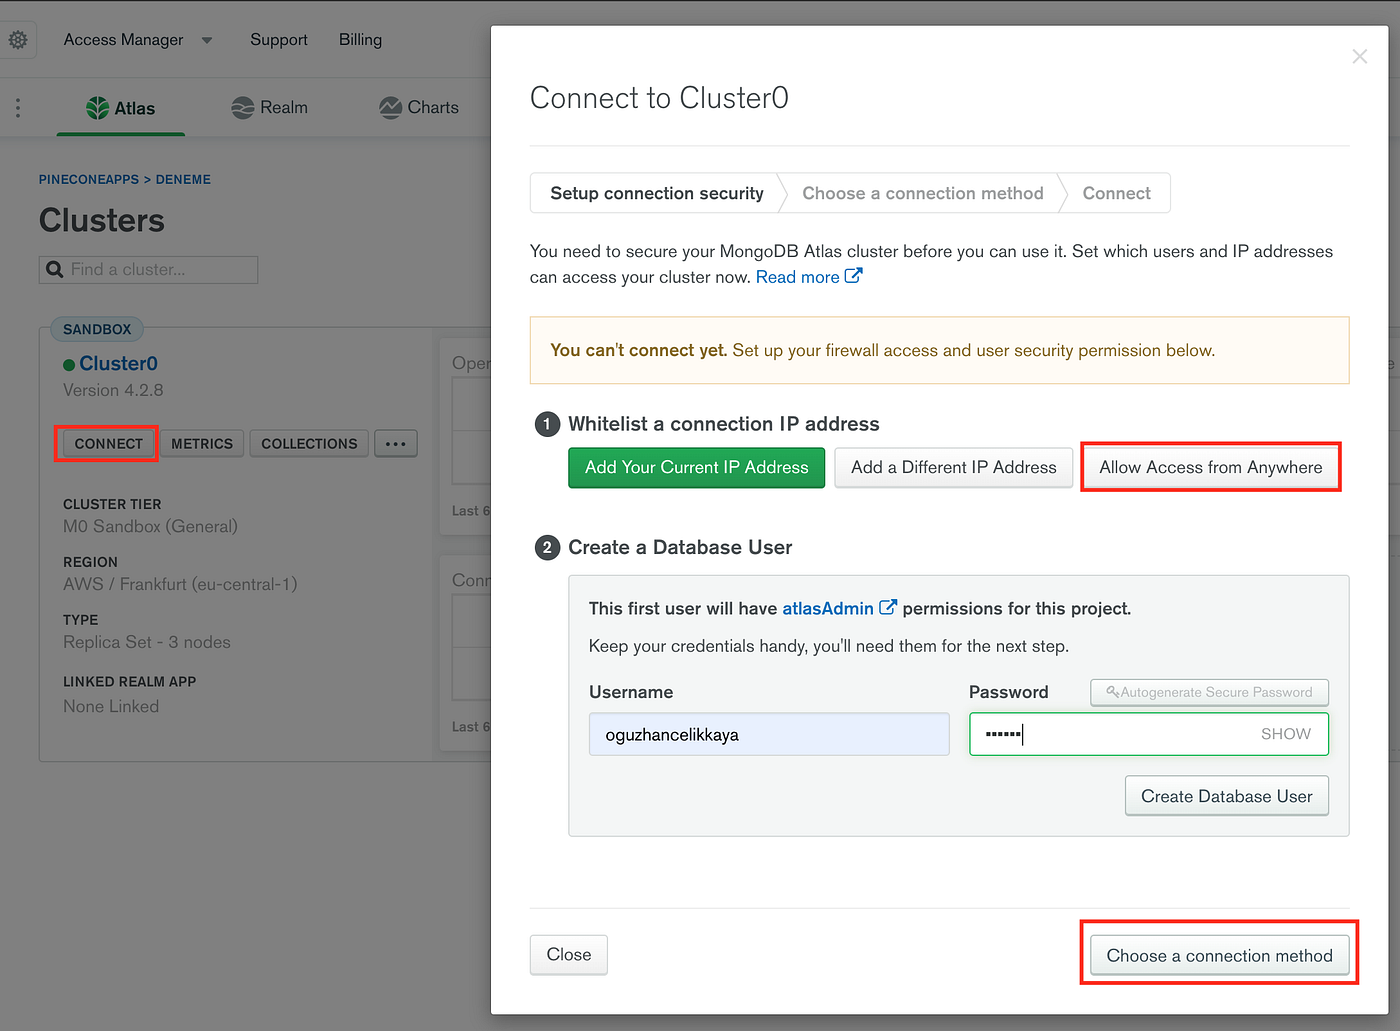Click the external link icon beside atlasAdmin
Viewport: 1400px width, 1031px height.
pyautogui.click(x=888, y=606)
